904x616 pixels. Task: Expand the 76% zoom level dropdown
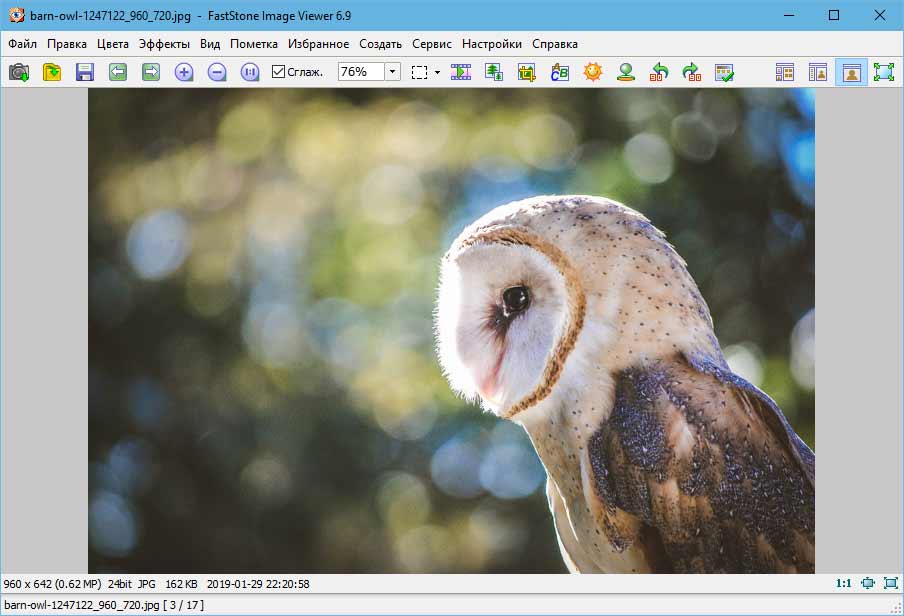(x=392, y=72)
